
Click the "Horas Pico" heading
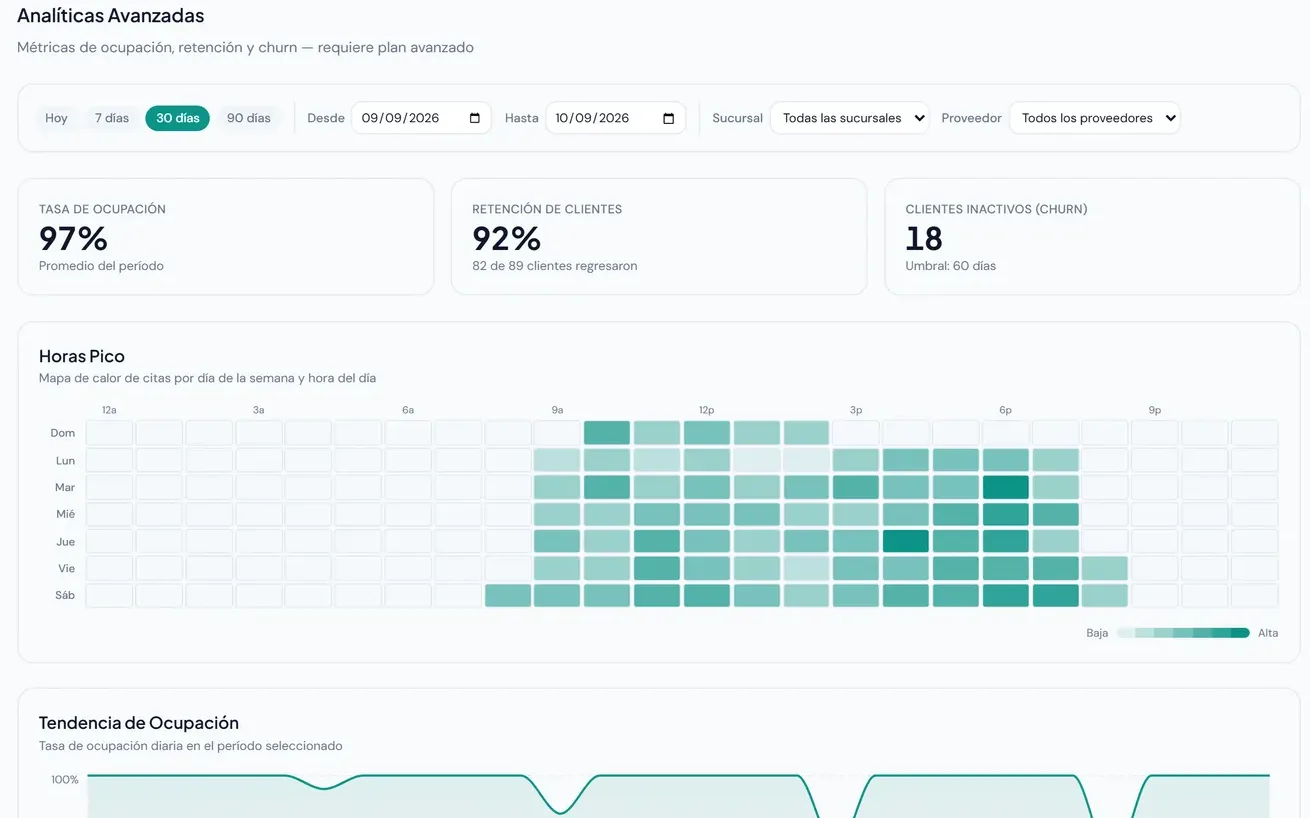82,356
